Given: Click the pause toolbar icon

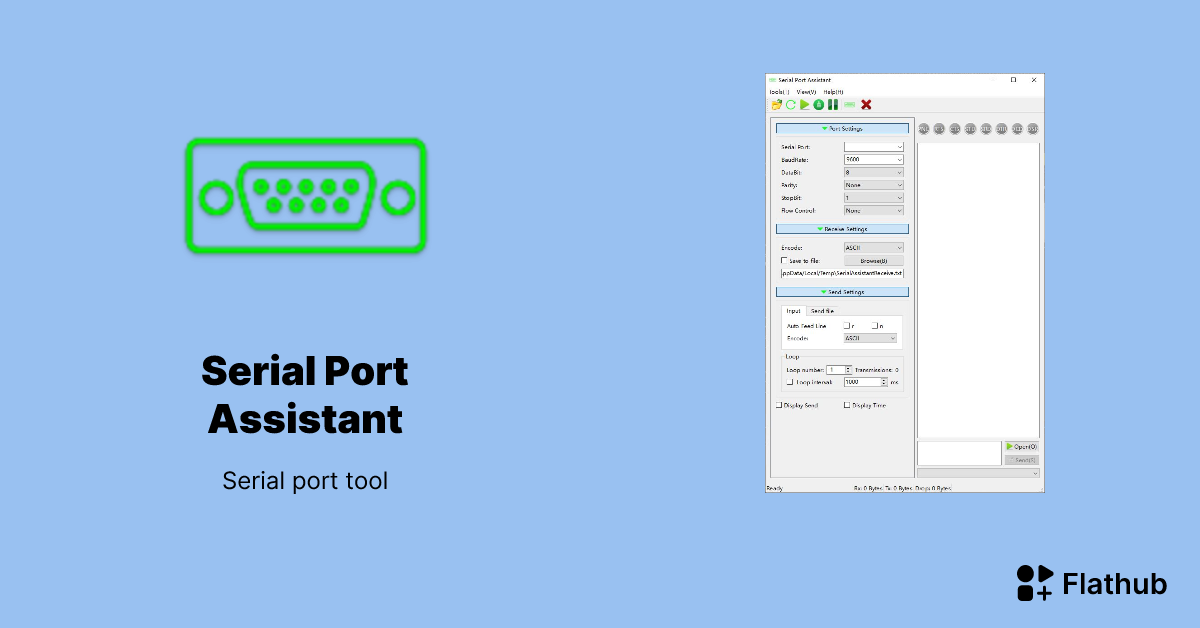Looking at the screenshot, I should tap(832, 105).
